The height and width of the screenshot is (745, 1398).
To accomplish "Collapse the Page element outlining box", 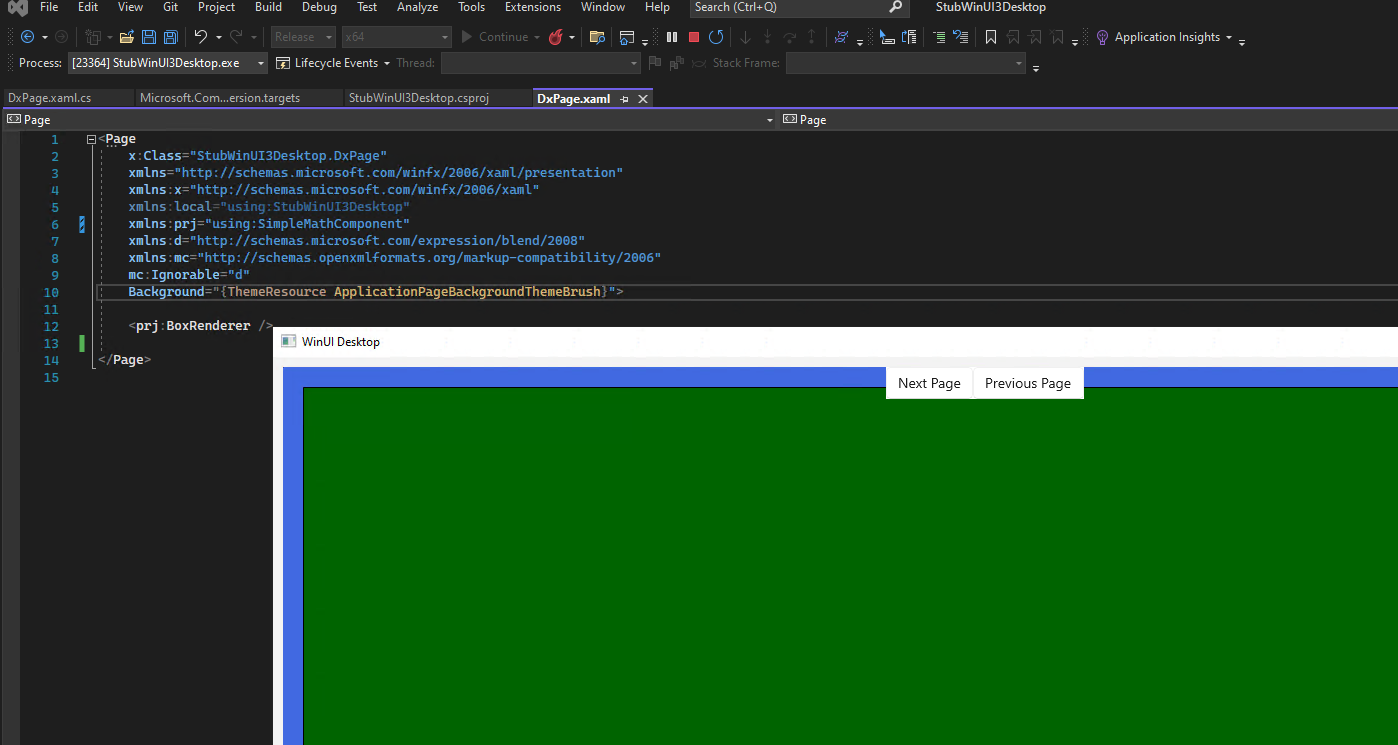I will tap(91, 139).
